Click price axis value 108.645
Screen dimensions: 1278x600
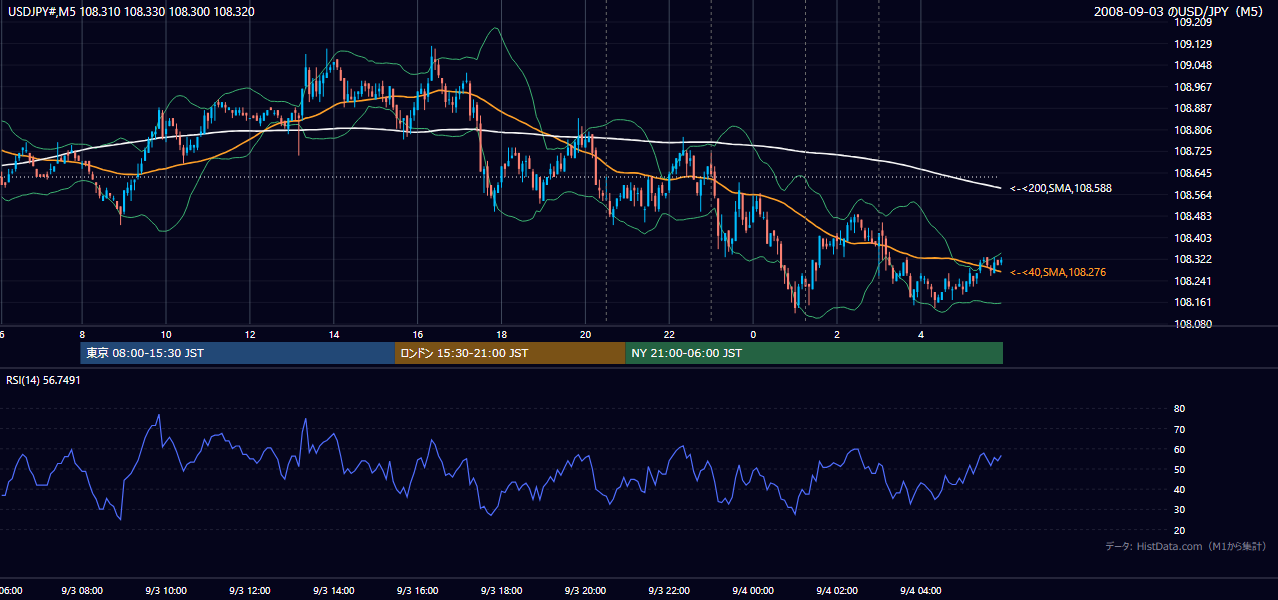[x=1193, y=173]
